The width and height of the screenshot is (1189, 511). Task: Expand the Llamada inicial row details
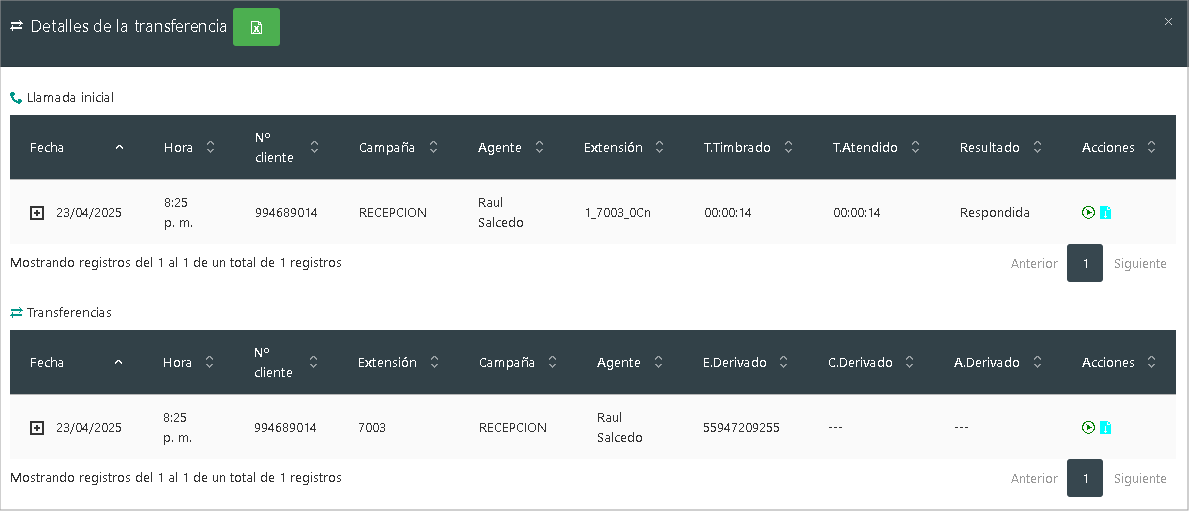[x=37, y=213]
